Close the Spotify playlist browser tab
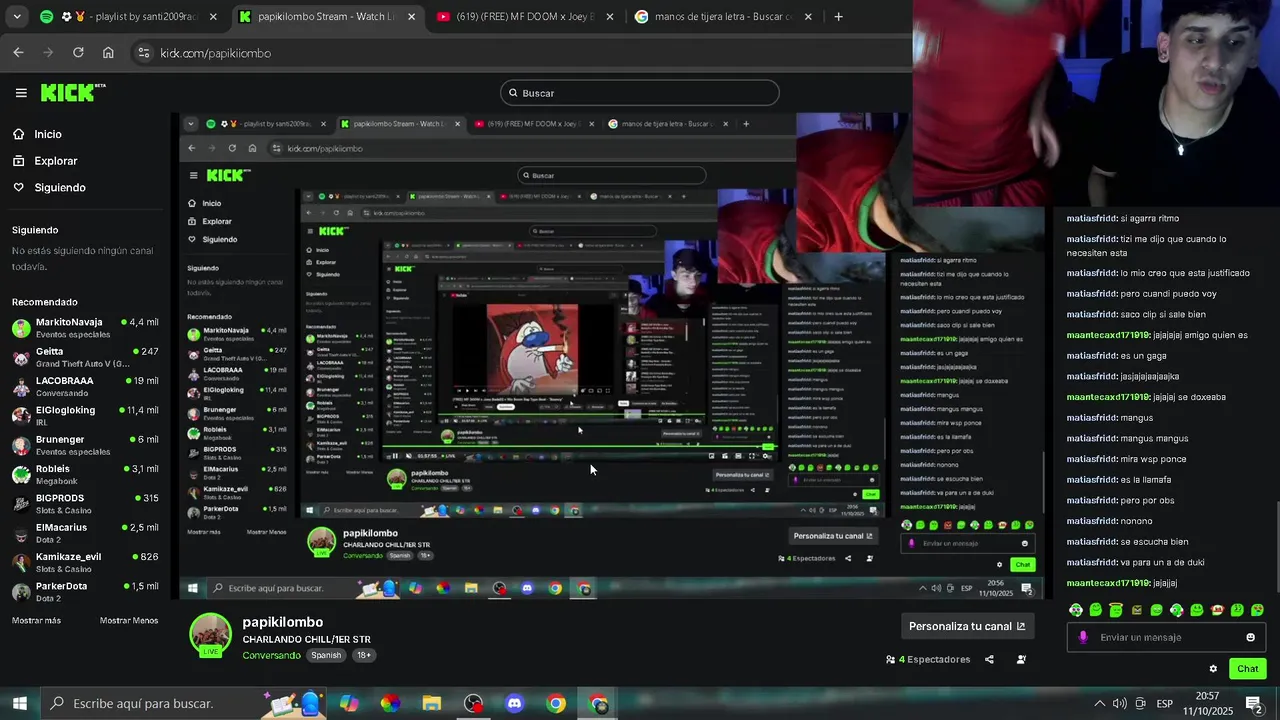 pyautogui.click(x=213, y=17)
